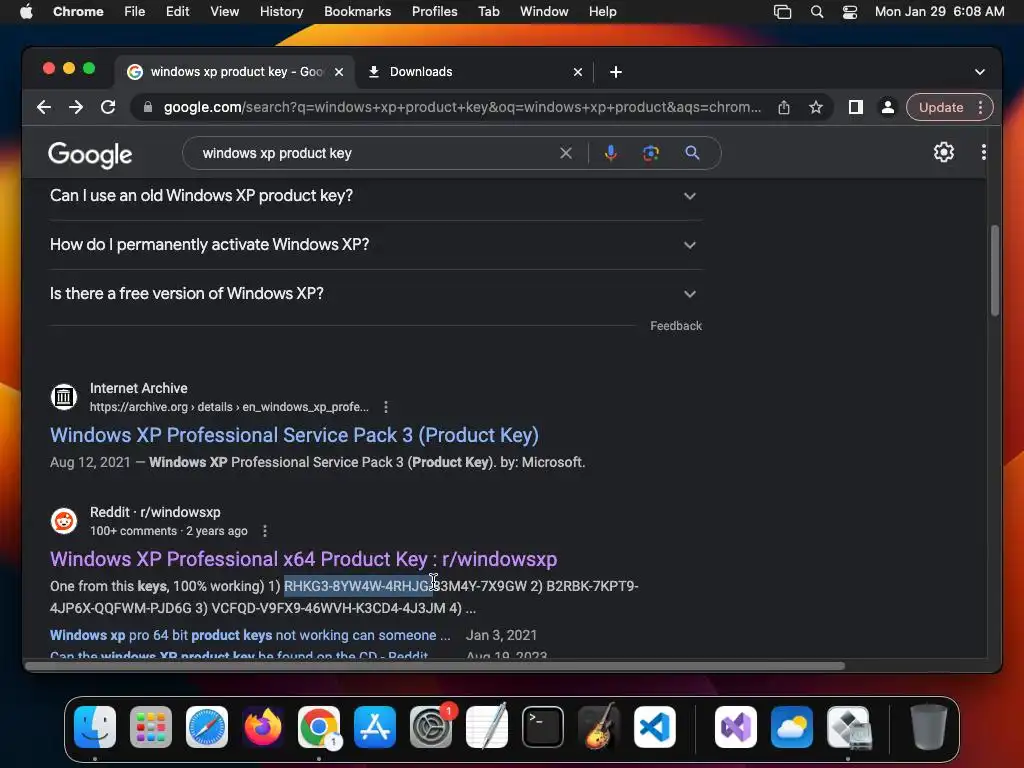Expand 'Is there a free version of Windows XP?'
The height and width of the screenshot is (768, 1024).
click(376, 293)
